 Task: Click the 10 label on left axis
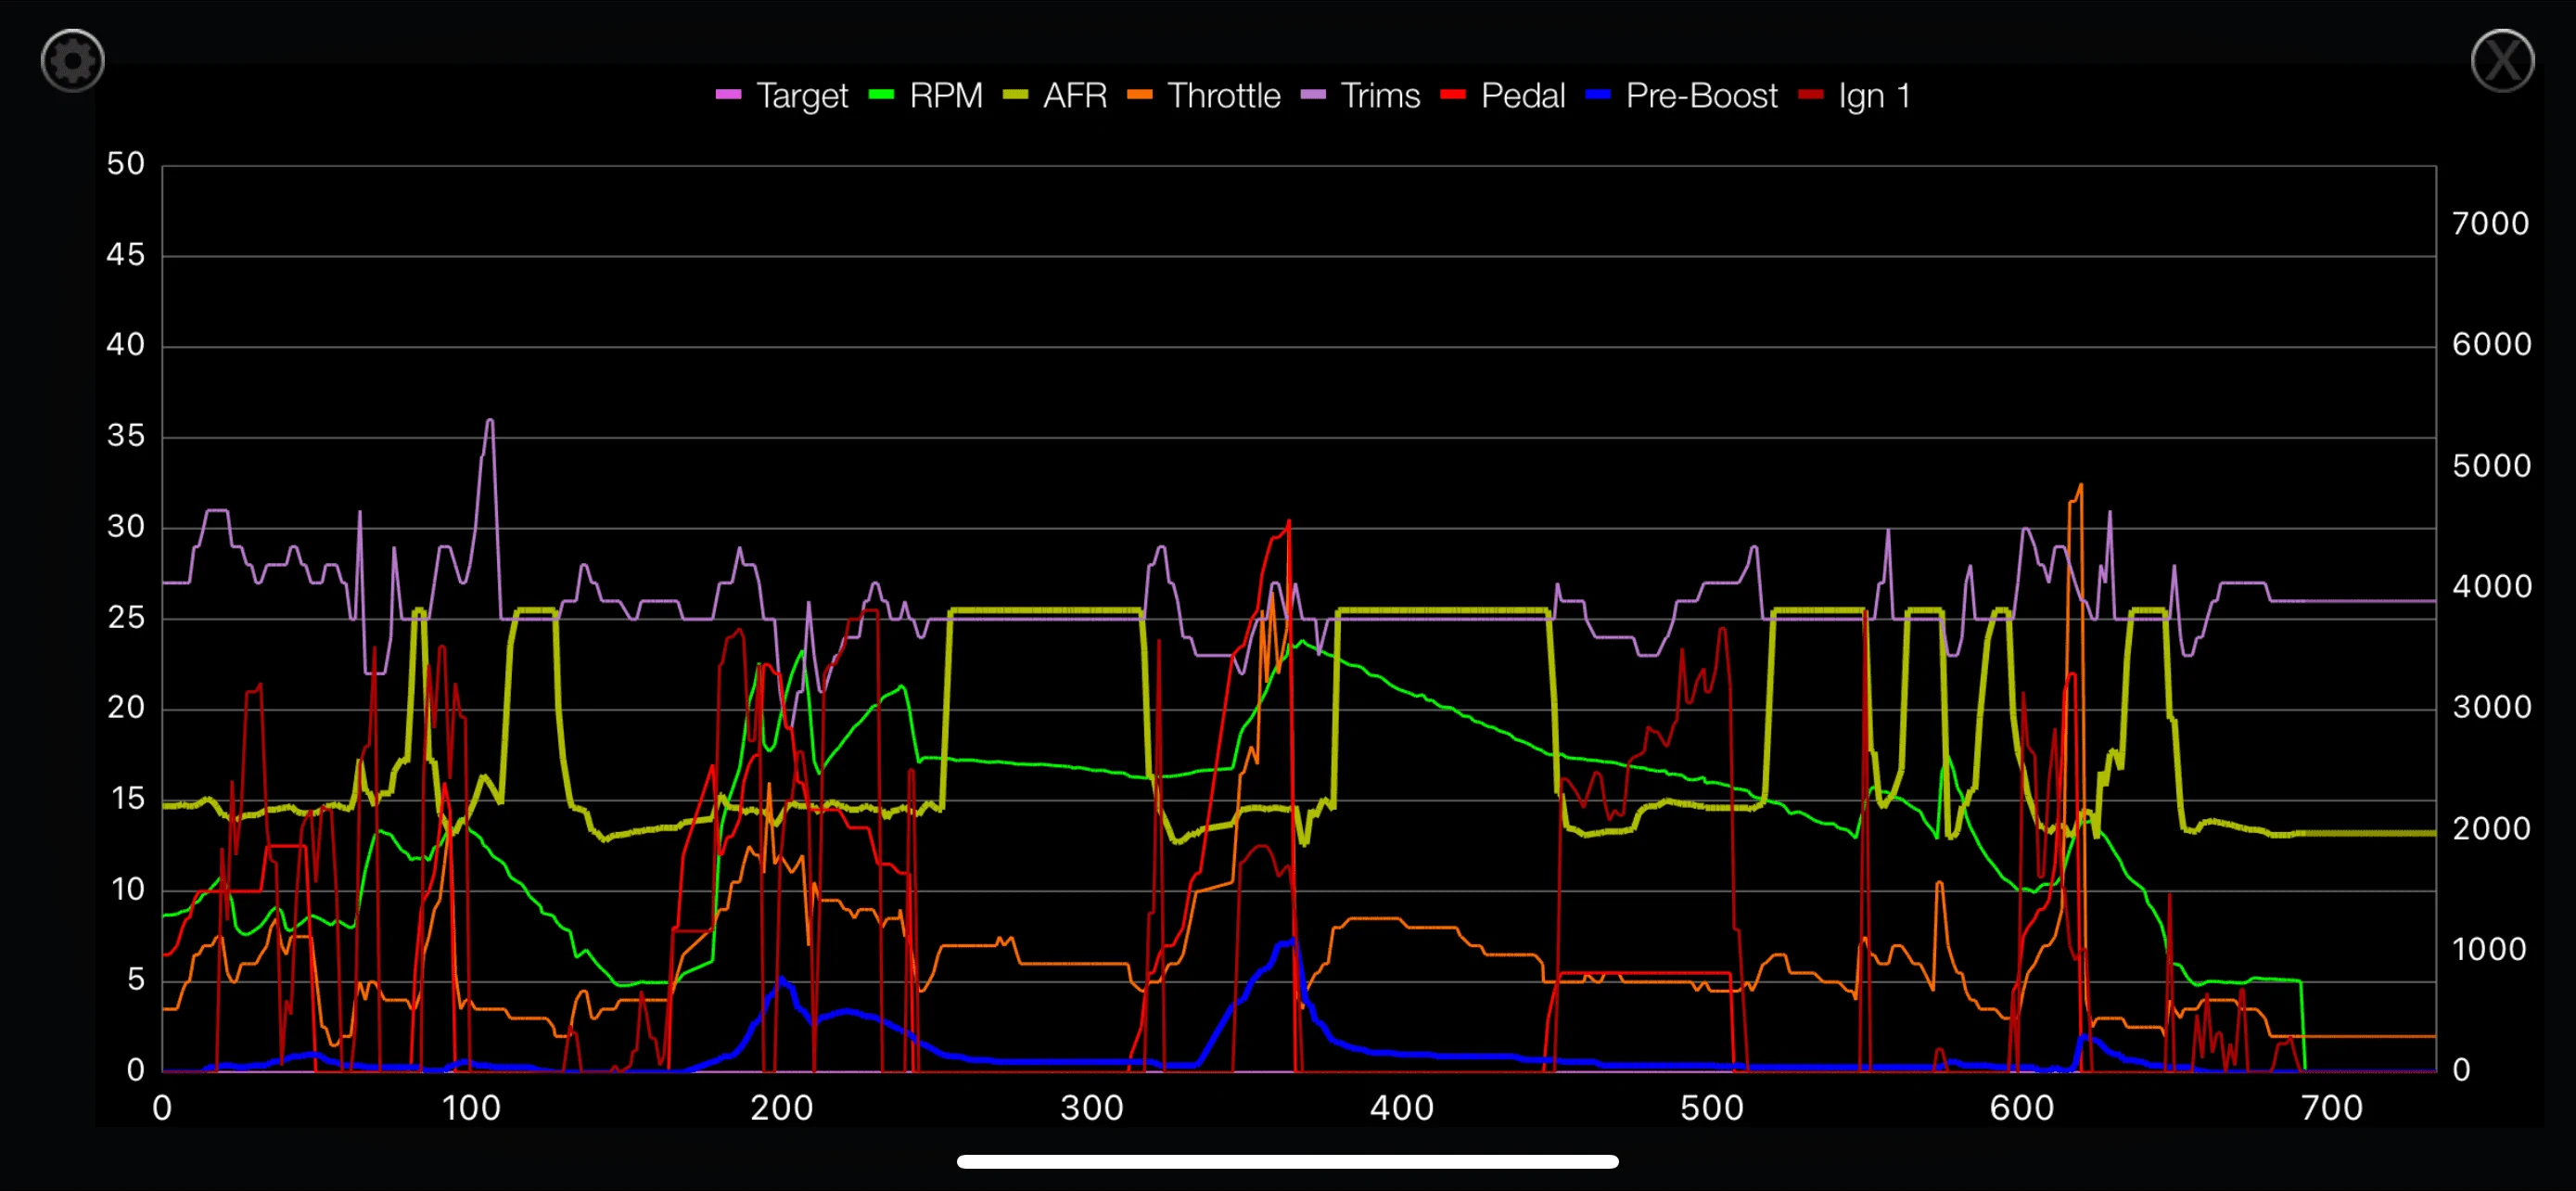pyautogui.click(x=127, y=890)
